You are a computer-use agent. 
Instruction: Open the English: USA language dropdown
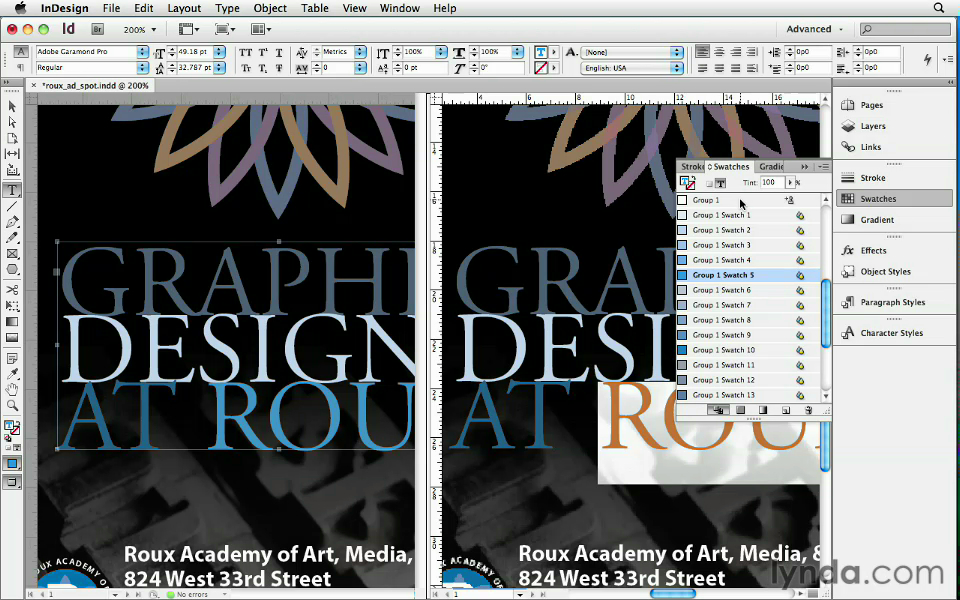click(677, 68)
